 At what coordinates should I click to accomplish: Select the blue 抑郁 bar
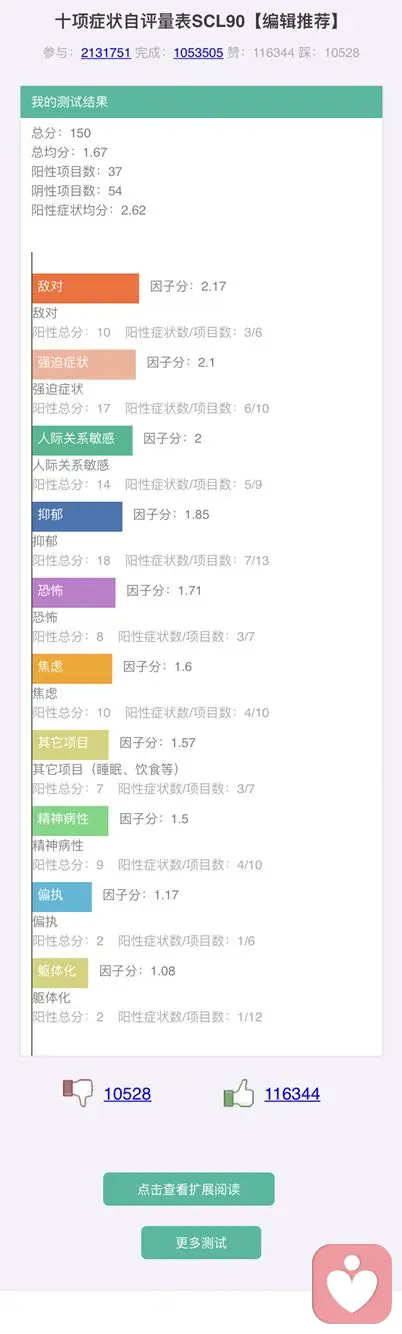click(77, 515)
